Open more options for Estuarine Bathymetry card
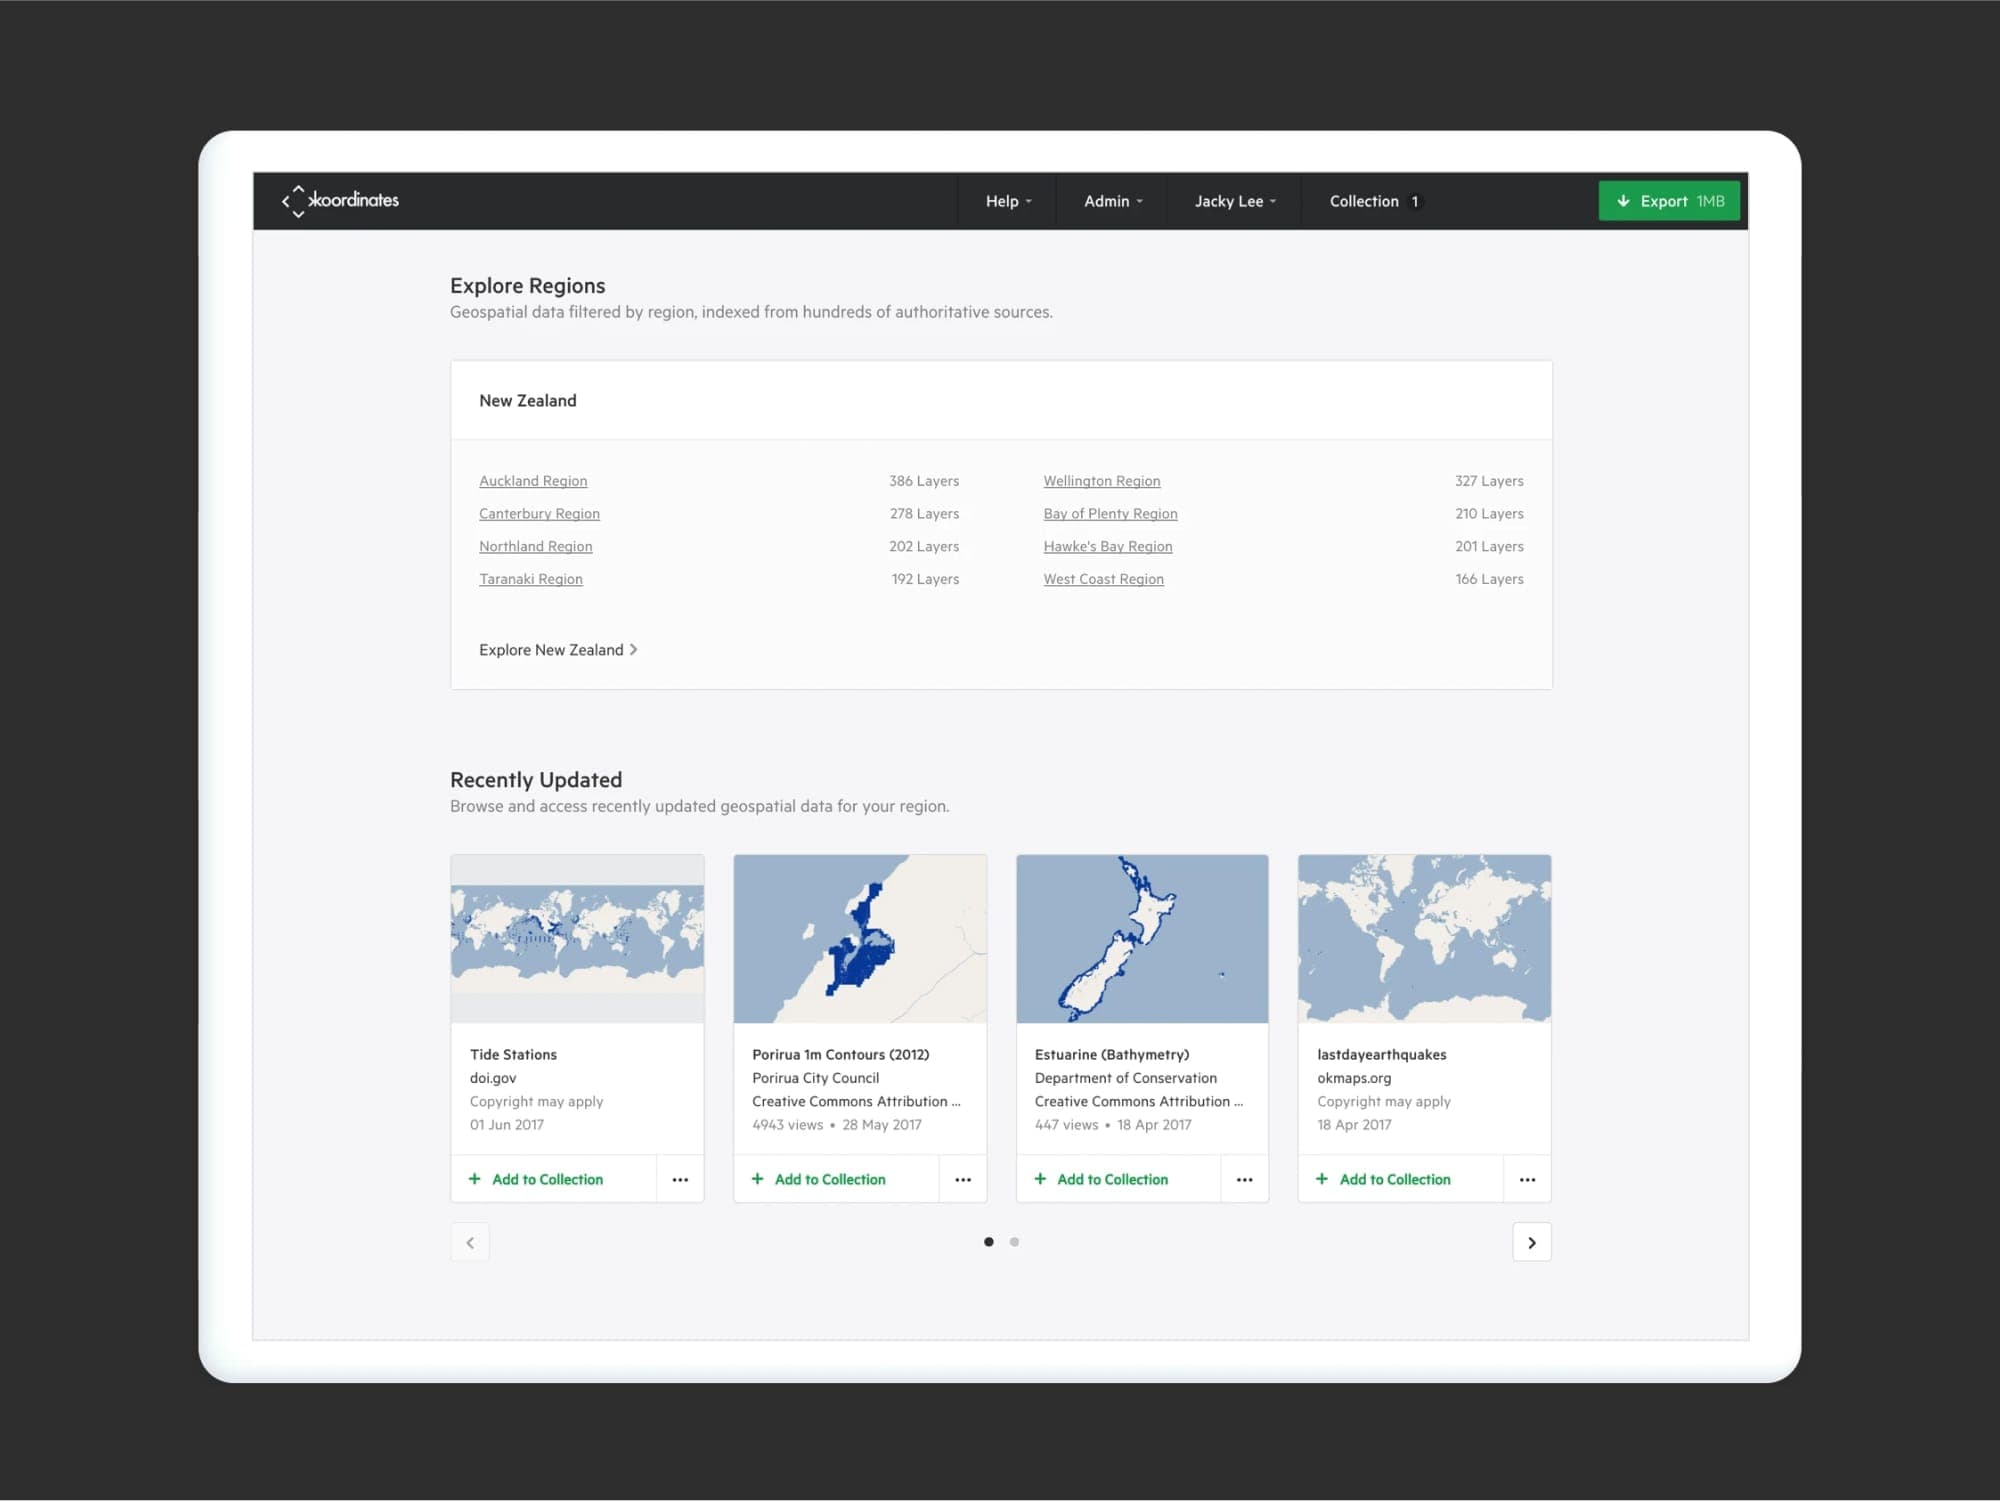 point(1245,1180)
